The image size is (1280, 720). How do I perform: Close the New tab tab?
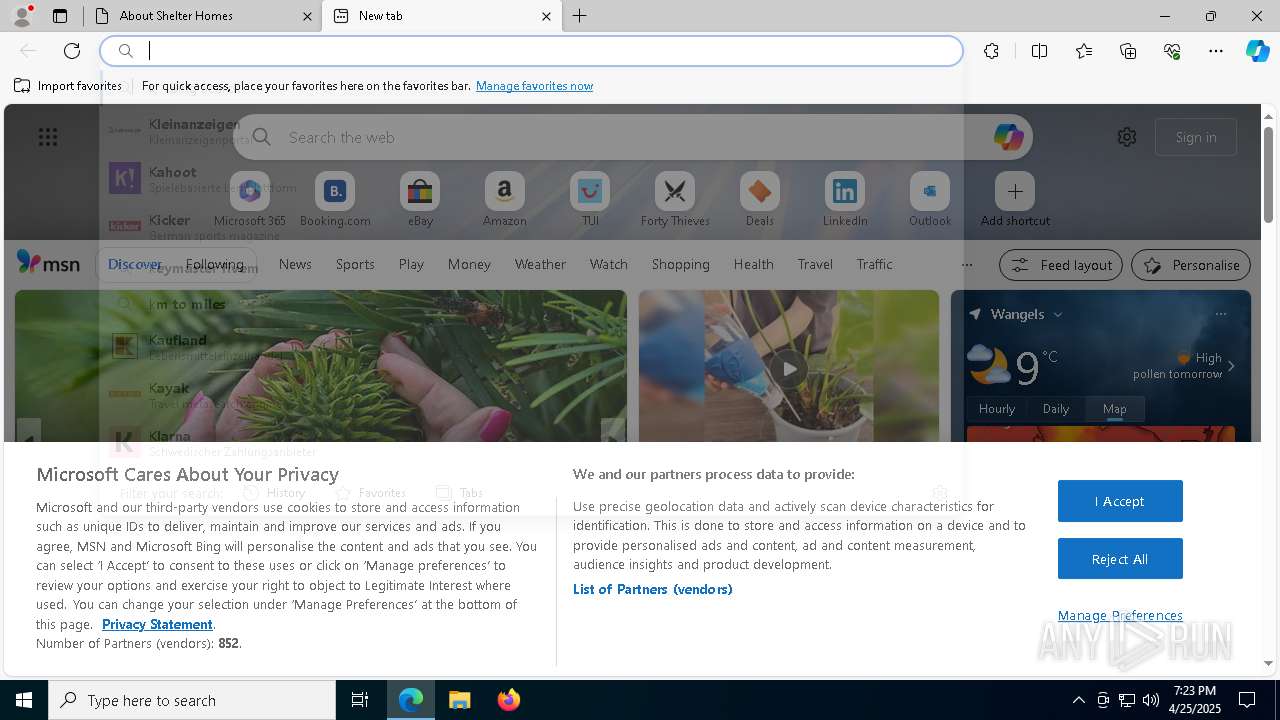tap(546, 16)
